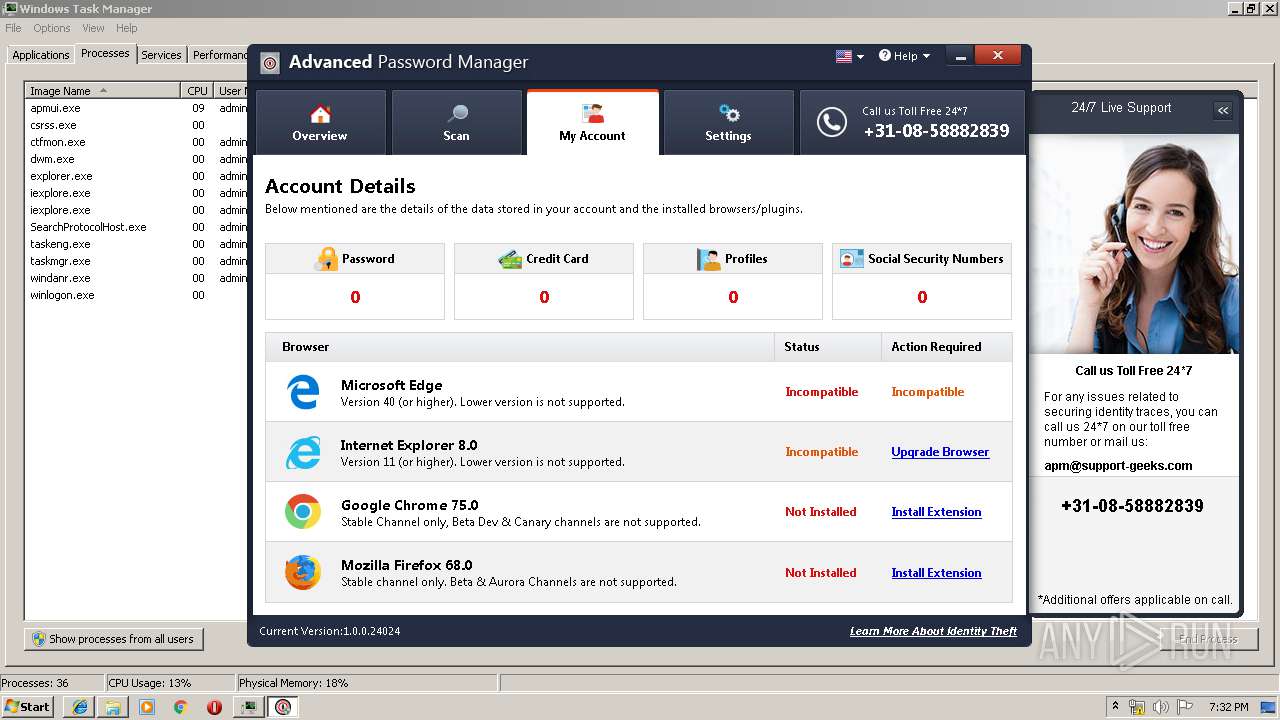Expand the Help menu
The image size is (1280, 720).
(x=904, y=56)
